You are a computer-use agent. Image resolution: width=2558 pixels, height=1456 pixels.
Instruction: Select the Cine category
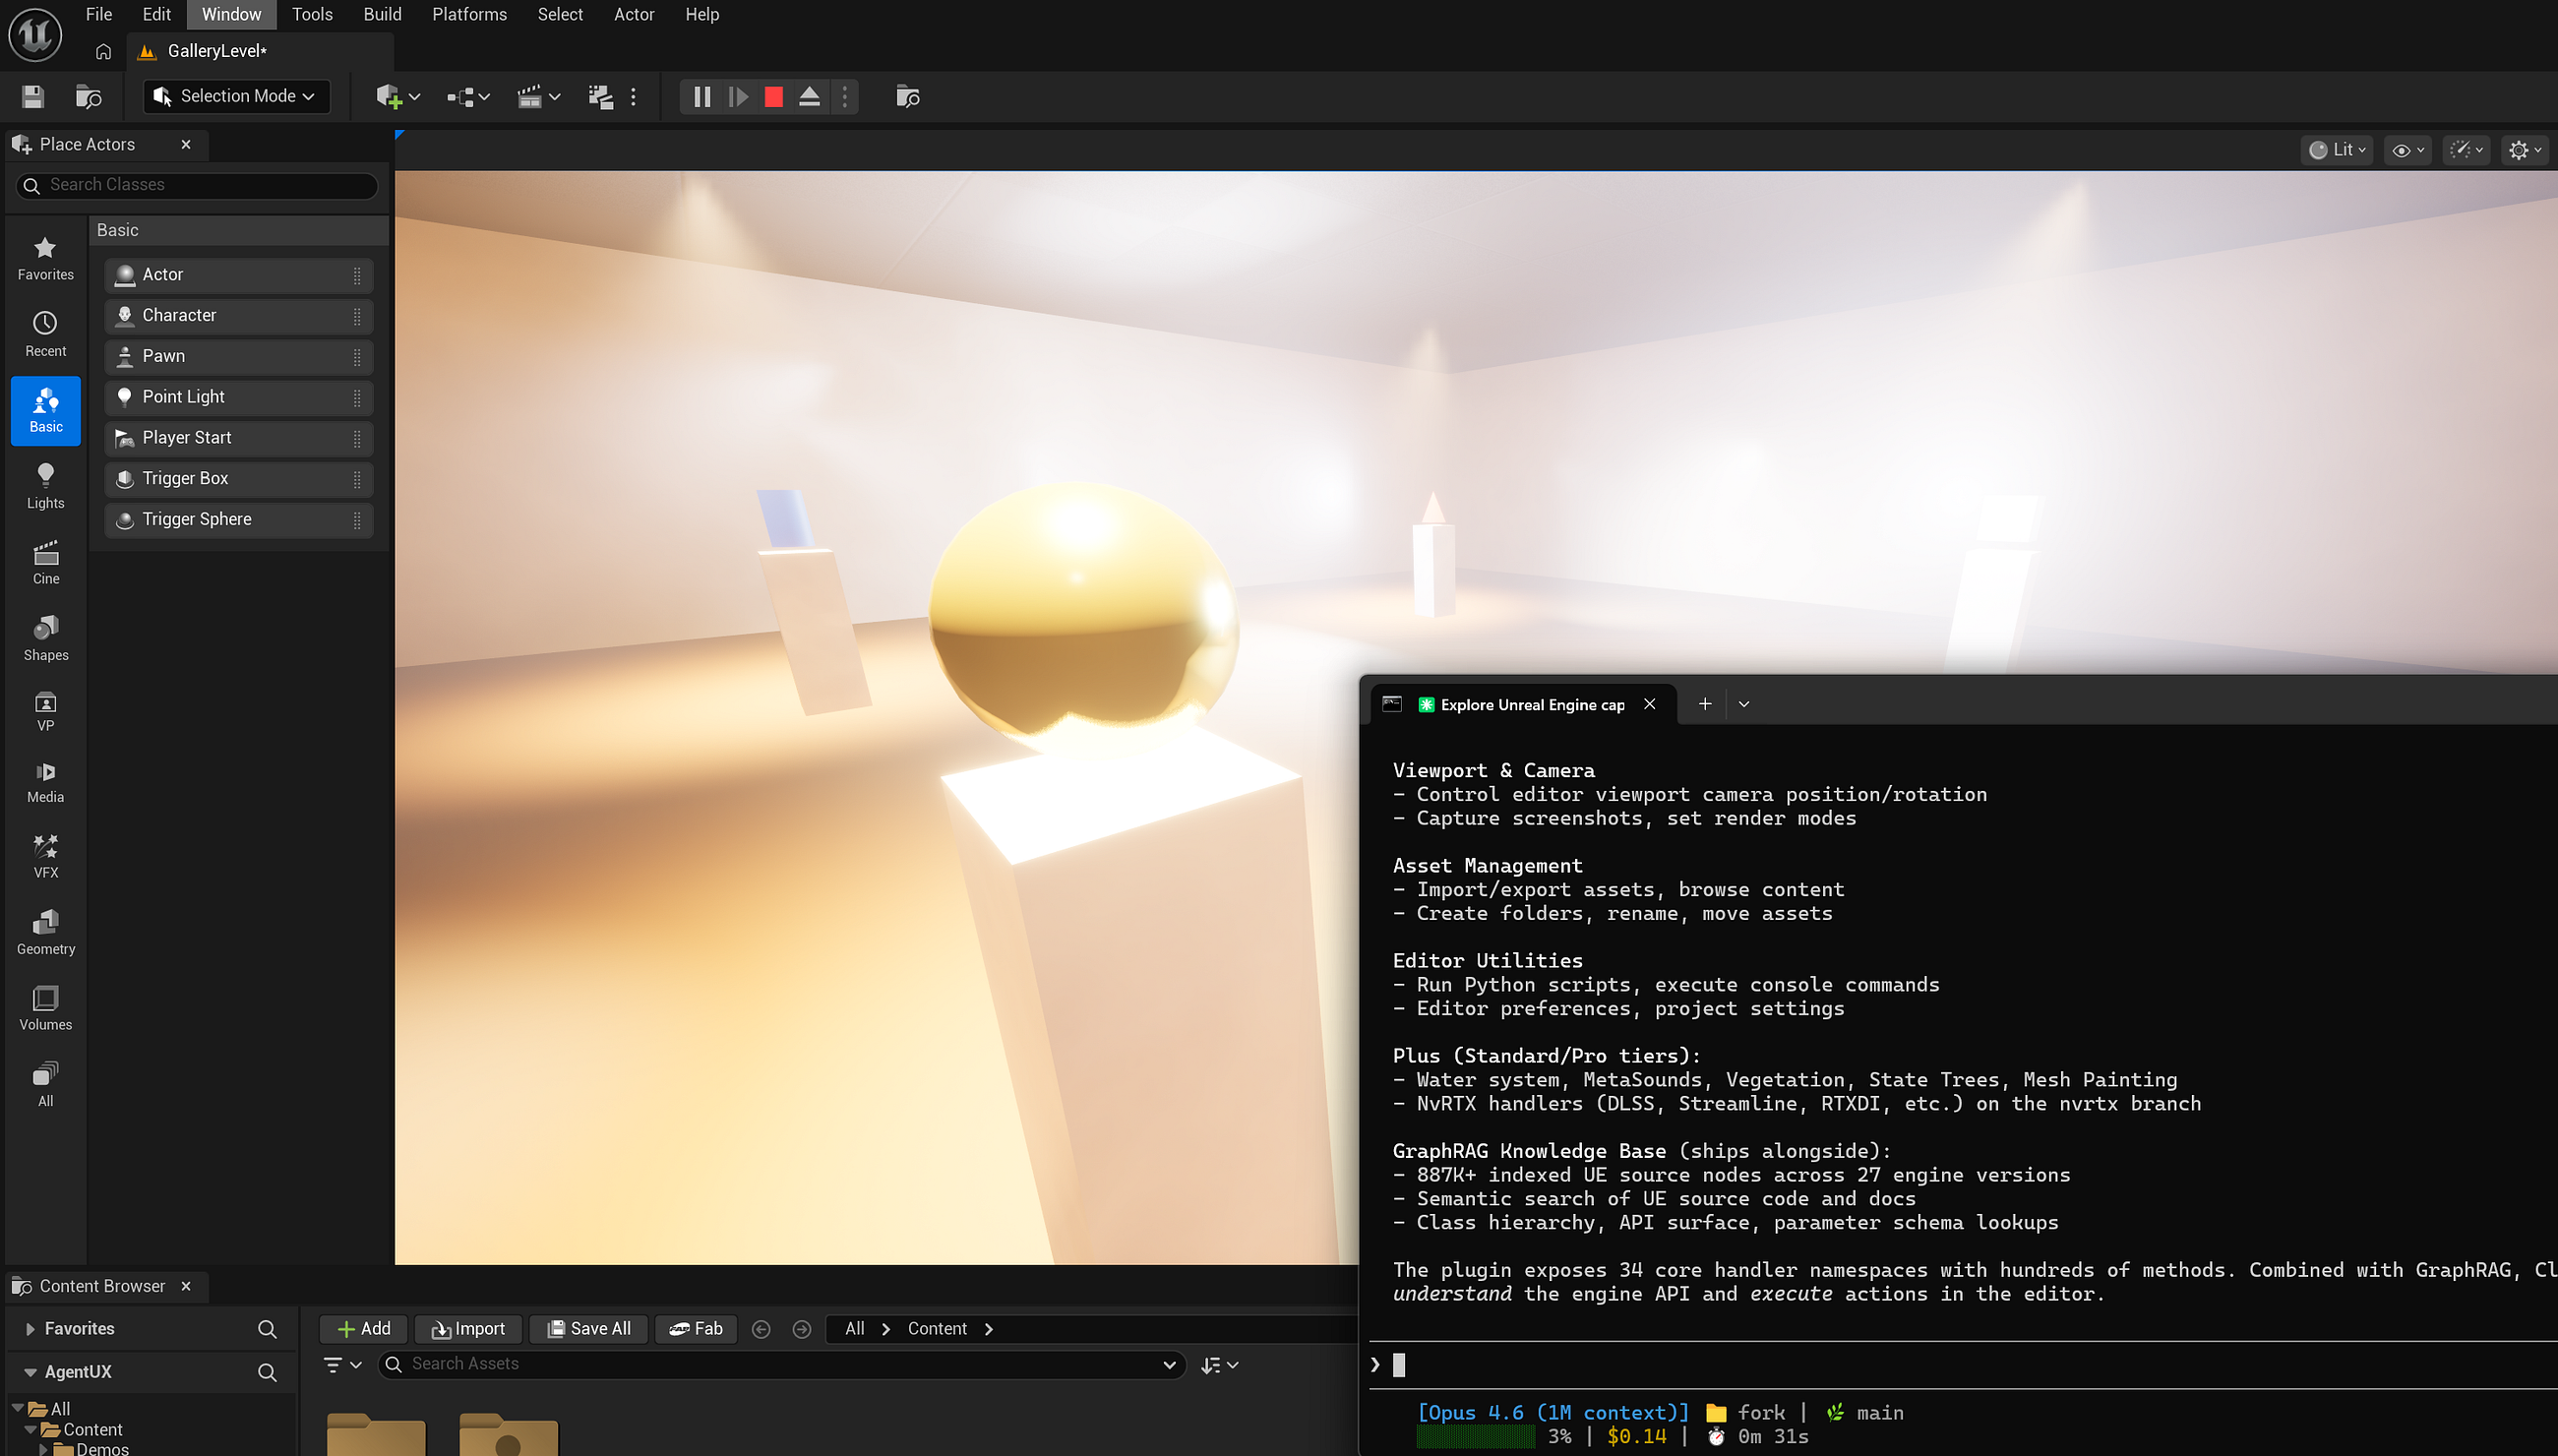(45, 562)
